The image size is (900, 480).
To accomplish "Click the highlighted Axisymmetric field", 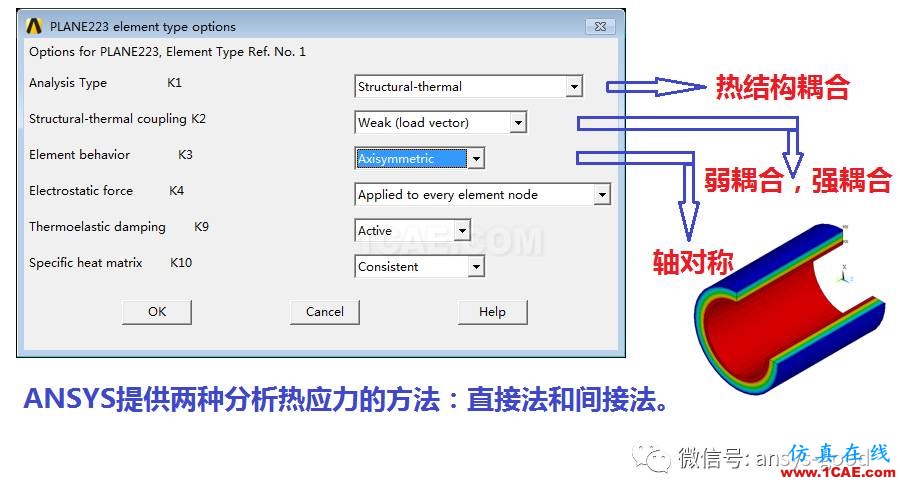I will click(x=412, y=159).
